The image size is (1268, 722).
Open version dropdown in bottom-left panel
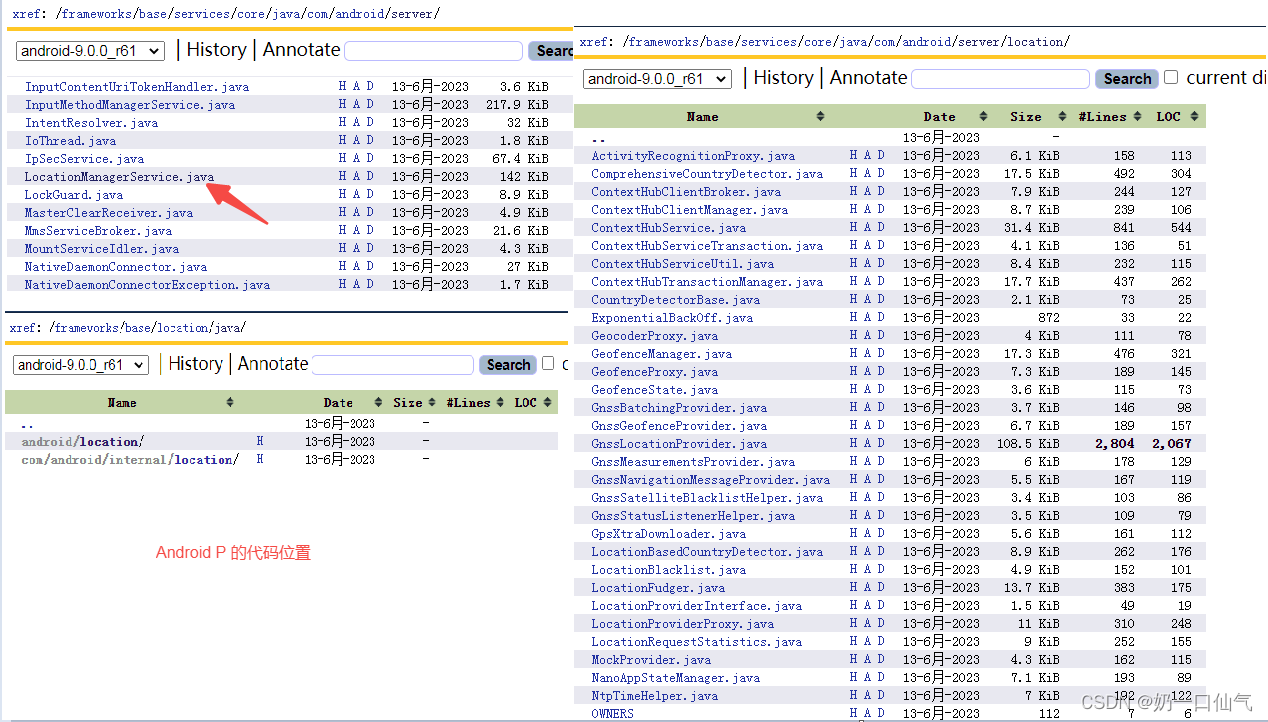click(x=81, y=365)
